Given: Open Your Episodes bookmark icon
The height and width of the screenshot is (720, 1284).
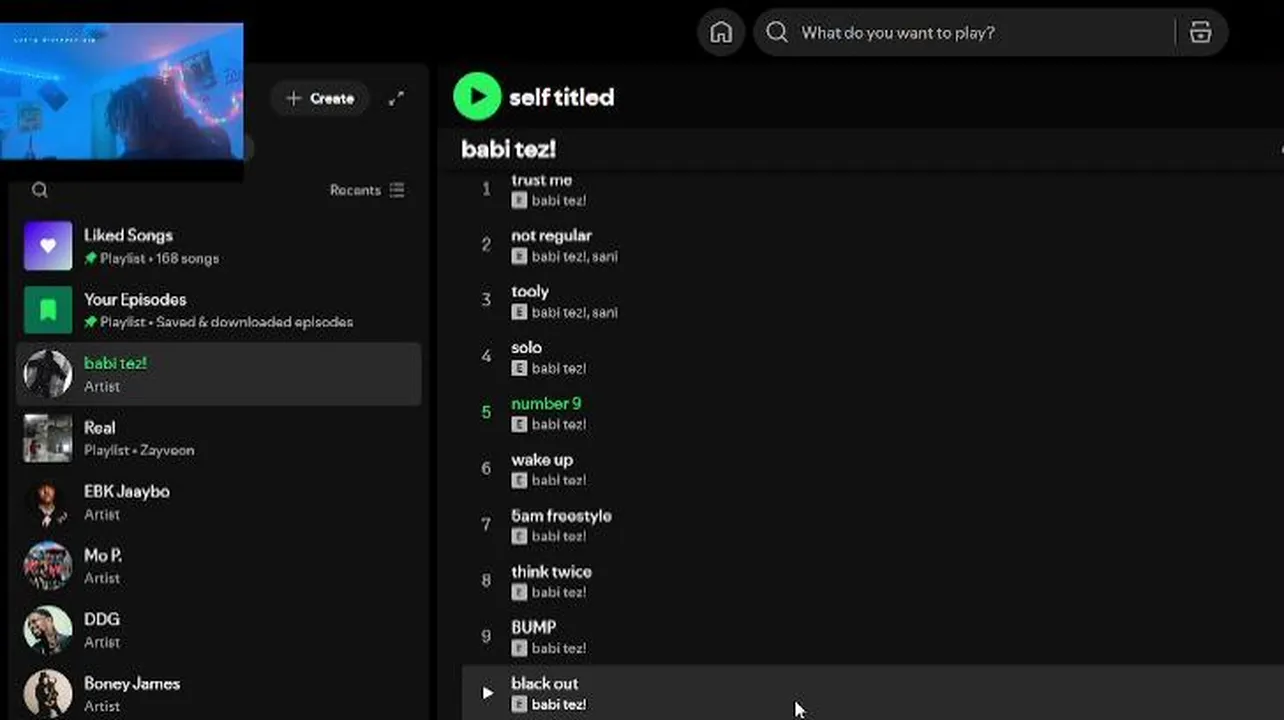Looking at the screenshot, I should pyautogui.click(x=48, y=310).
